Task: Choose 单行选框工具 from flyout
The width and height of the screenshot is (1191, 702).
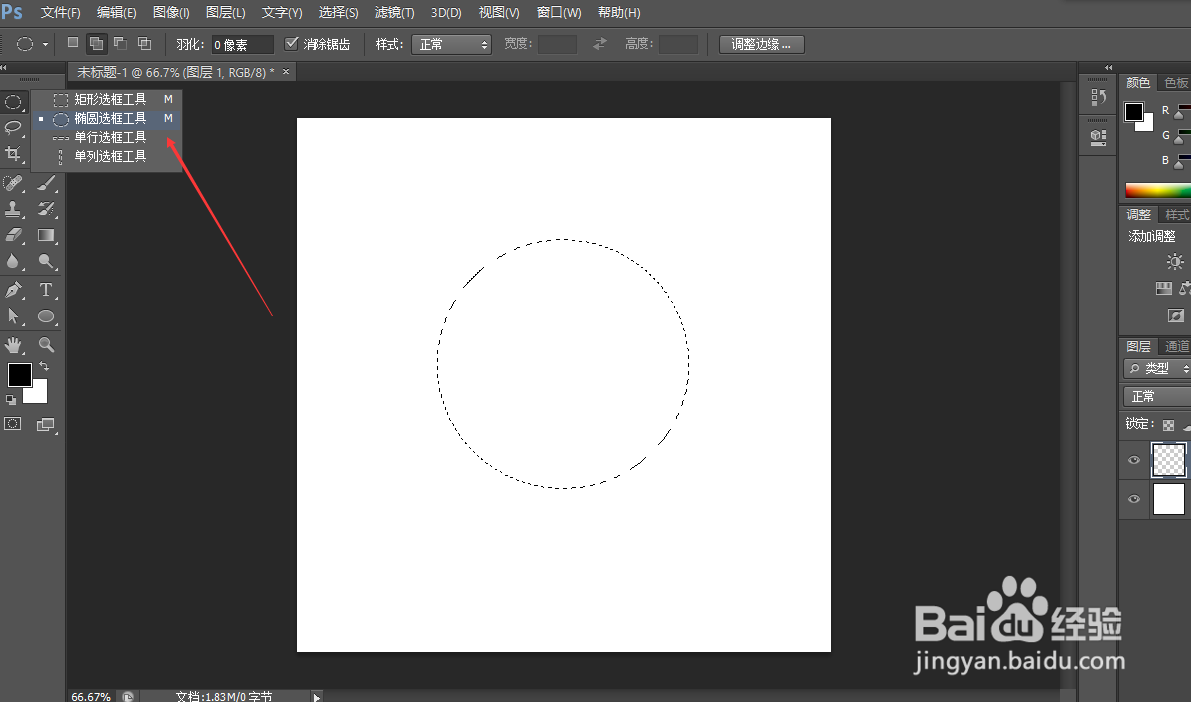Action: click(x=109, y=138)
